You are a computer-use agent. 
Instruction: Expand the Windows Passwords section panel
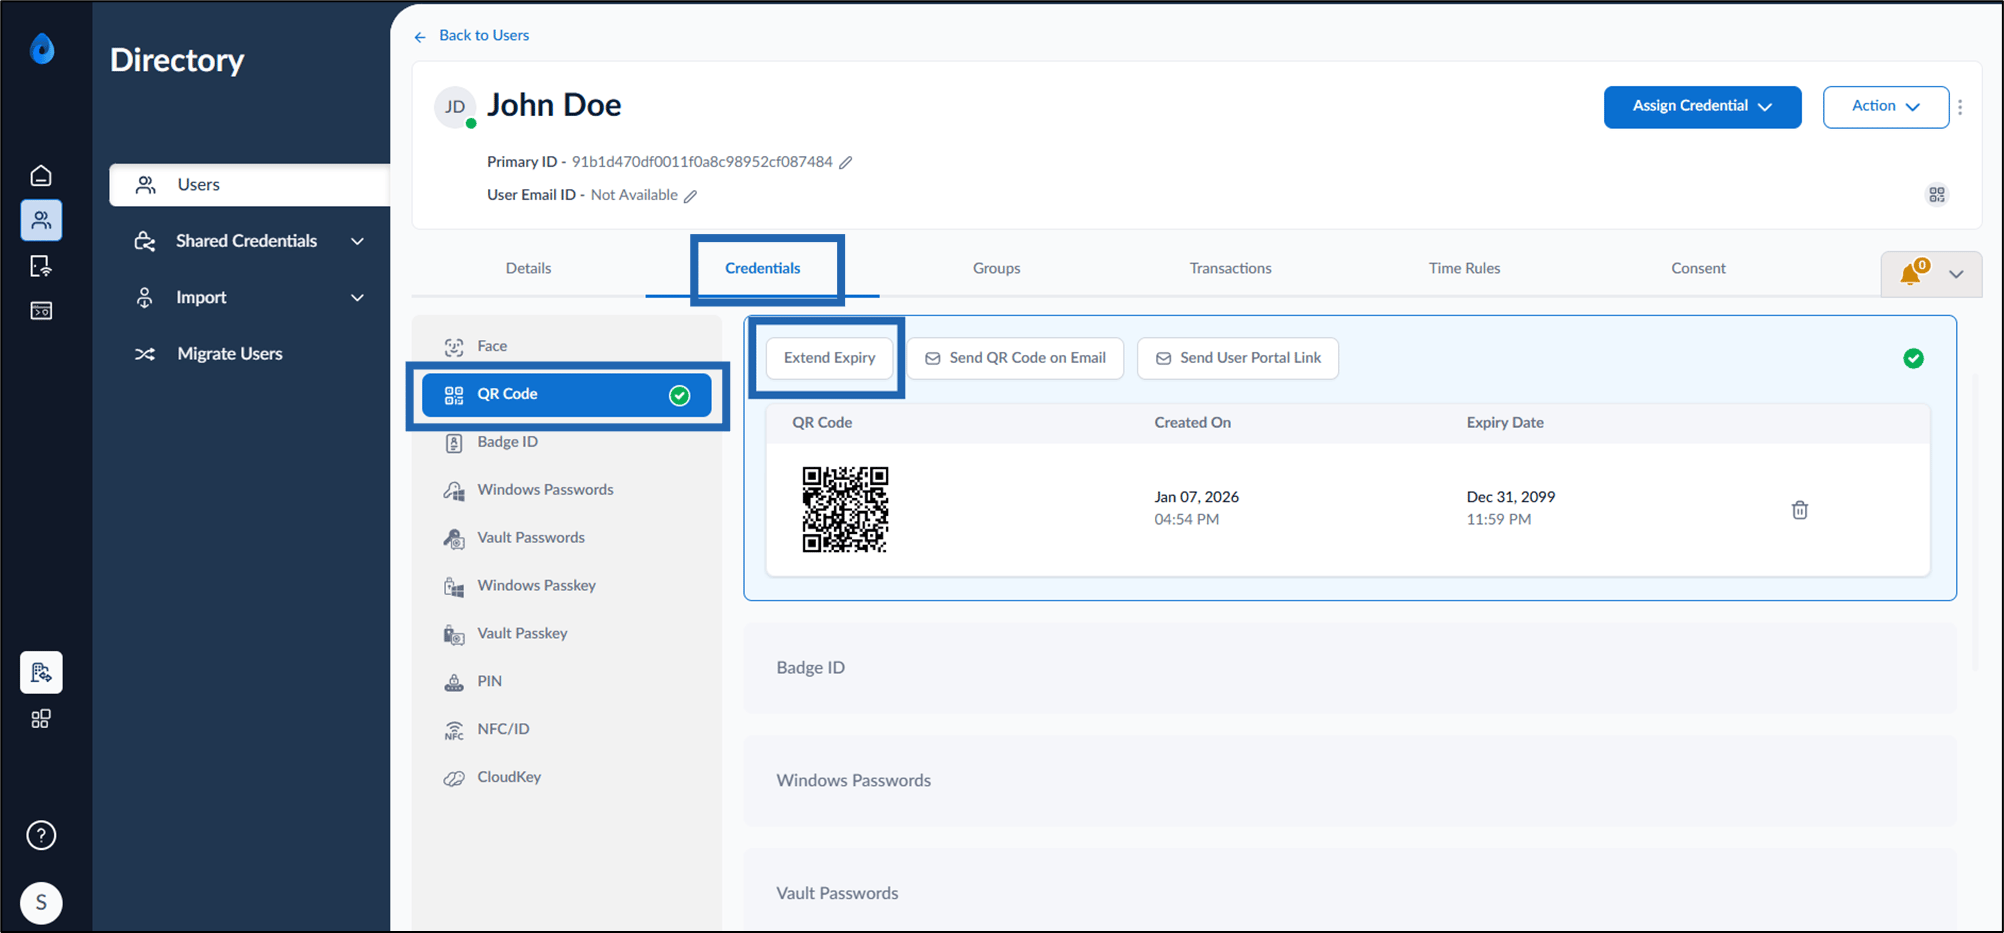[x=1350, y=781]
